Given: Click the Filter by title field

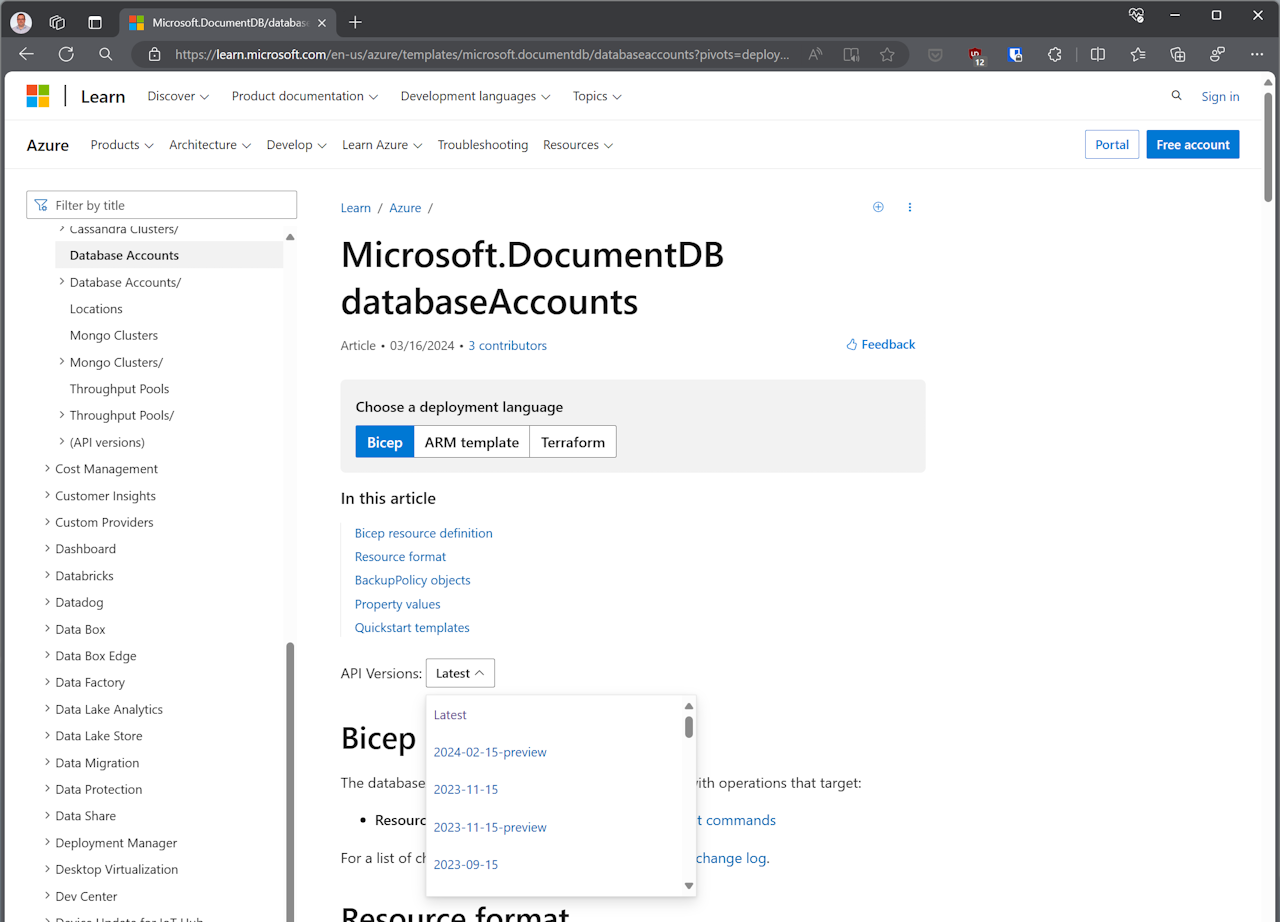Looking at the screenshot, I should point(162,205).
